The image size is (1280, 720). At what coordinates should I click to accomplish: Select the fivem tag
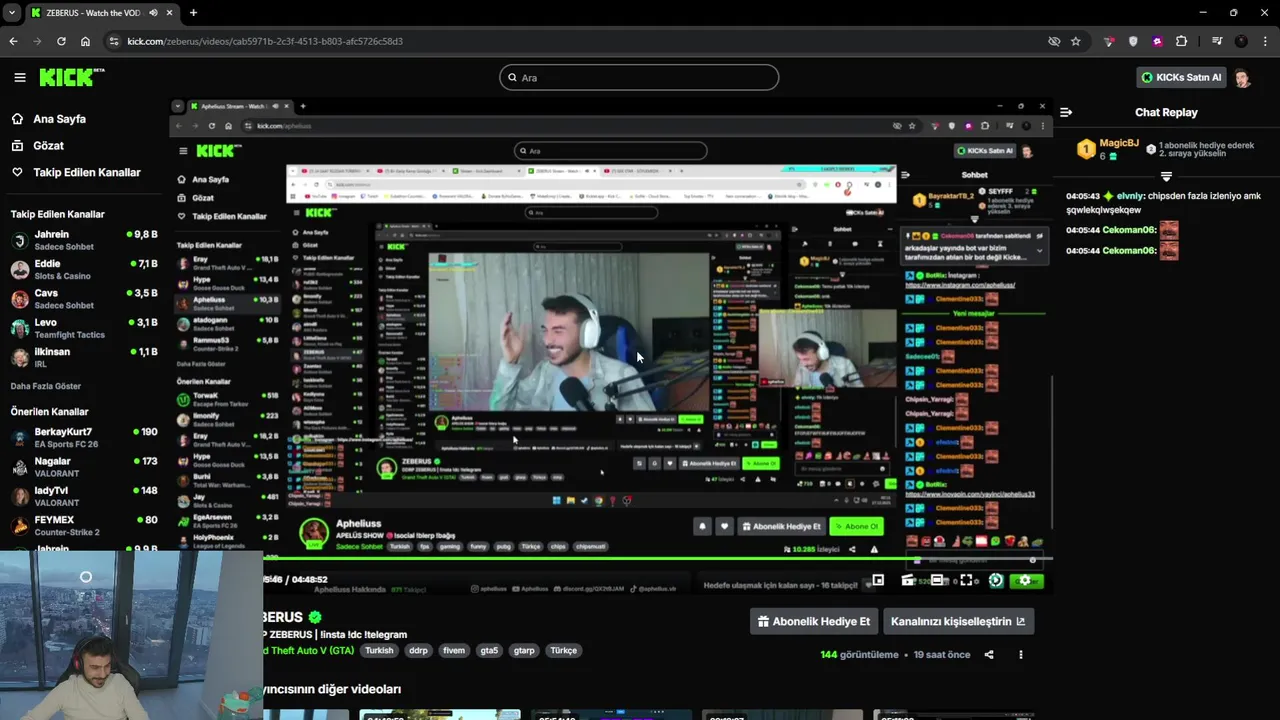pos(454,650)
